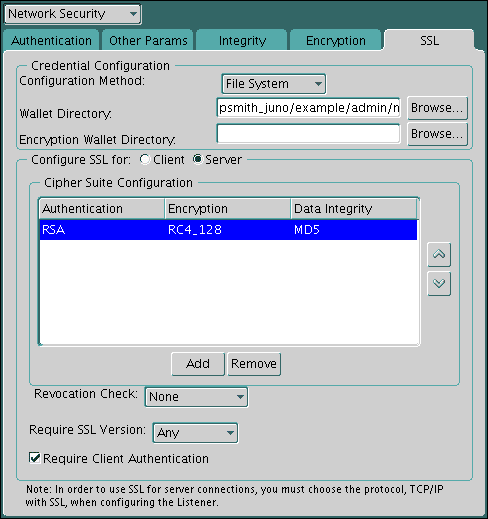
Task: Expand the Revocation Check dropdown
Action: (196, 397)
